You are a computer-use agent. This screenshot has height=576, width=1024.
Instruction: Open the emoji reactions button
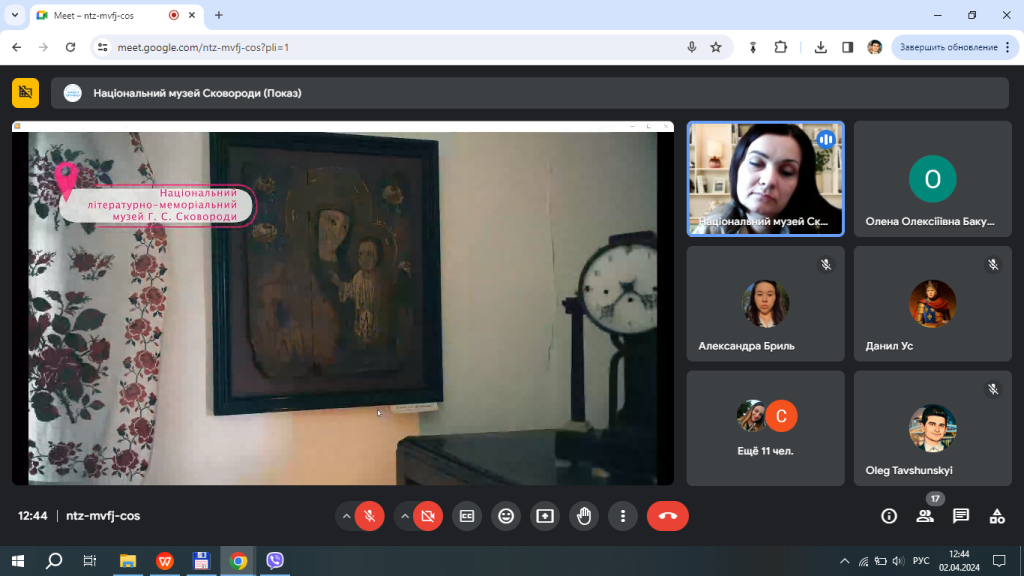[506, 516]
